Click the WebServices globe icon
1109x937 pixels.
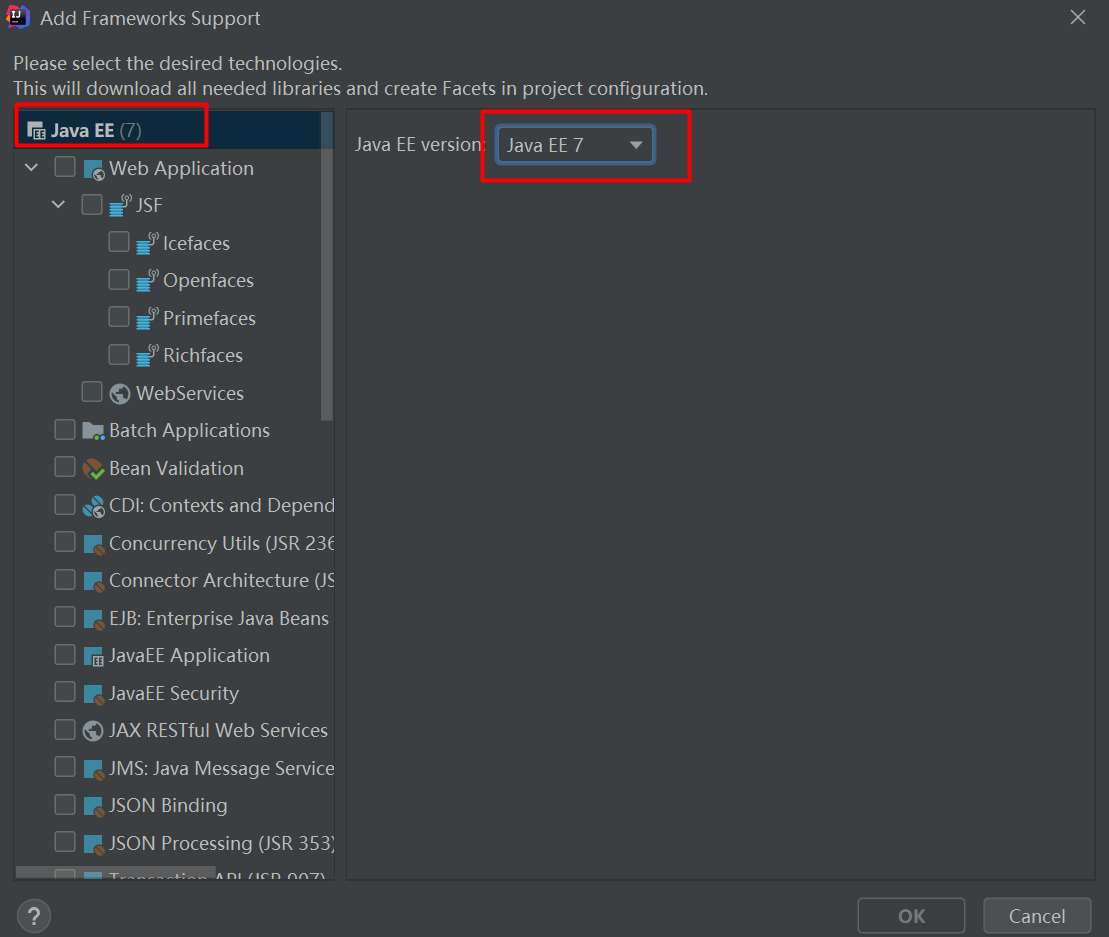(x=120, y=394)
